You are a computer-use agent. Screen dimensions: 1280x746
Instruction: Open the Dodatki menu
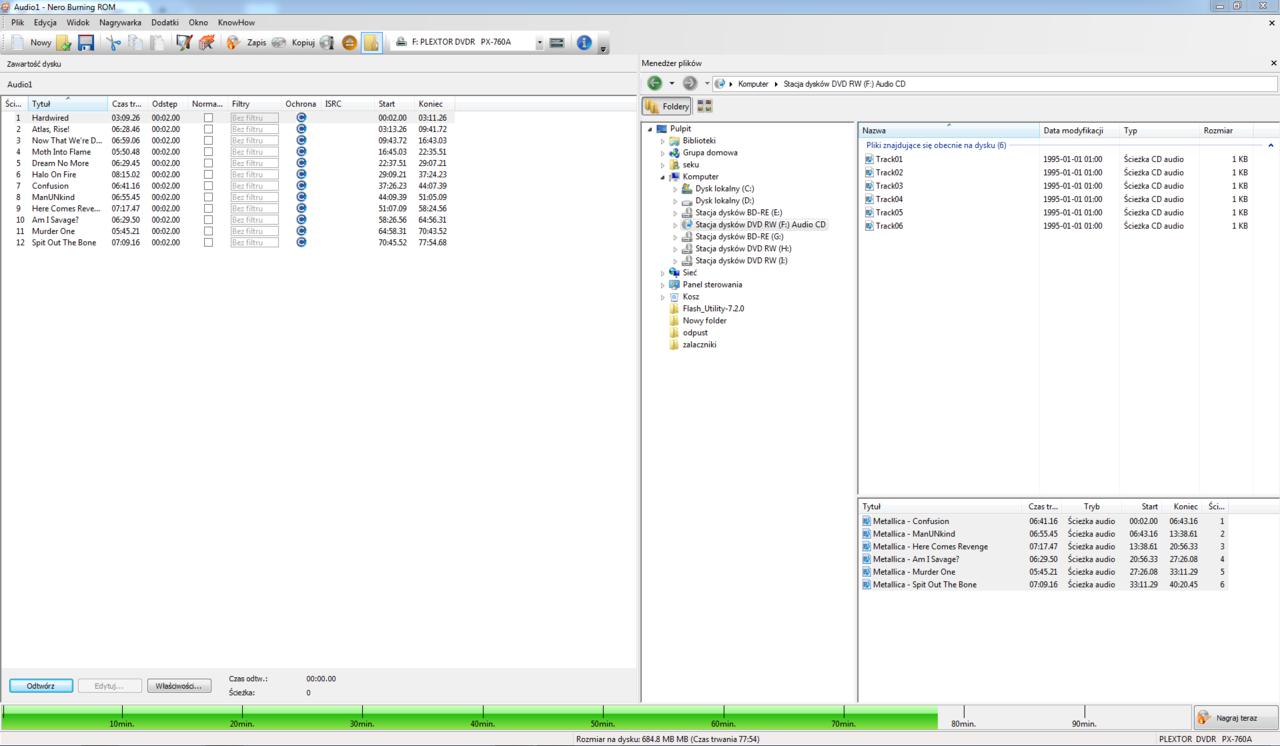(x=165, y=22)
